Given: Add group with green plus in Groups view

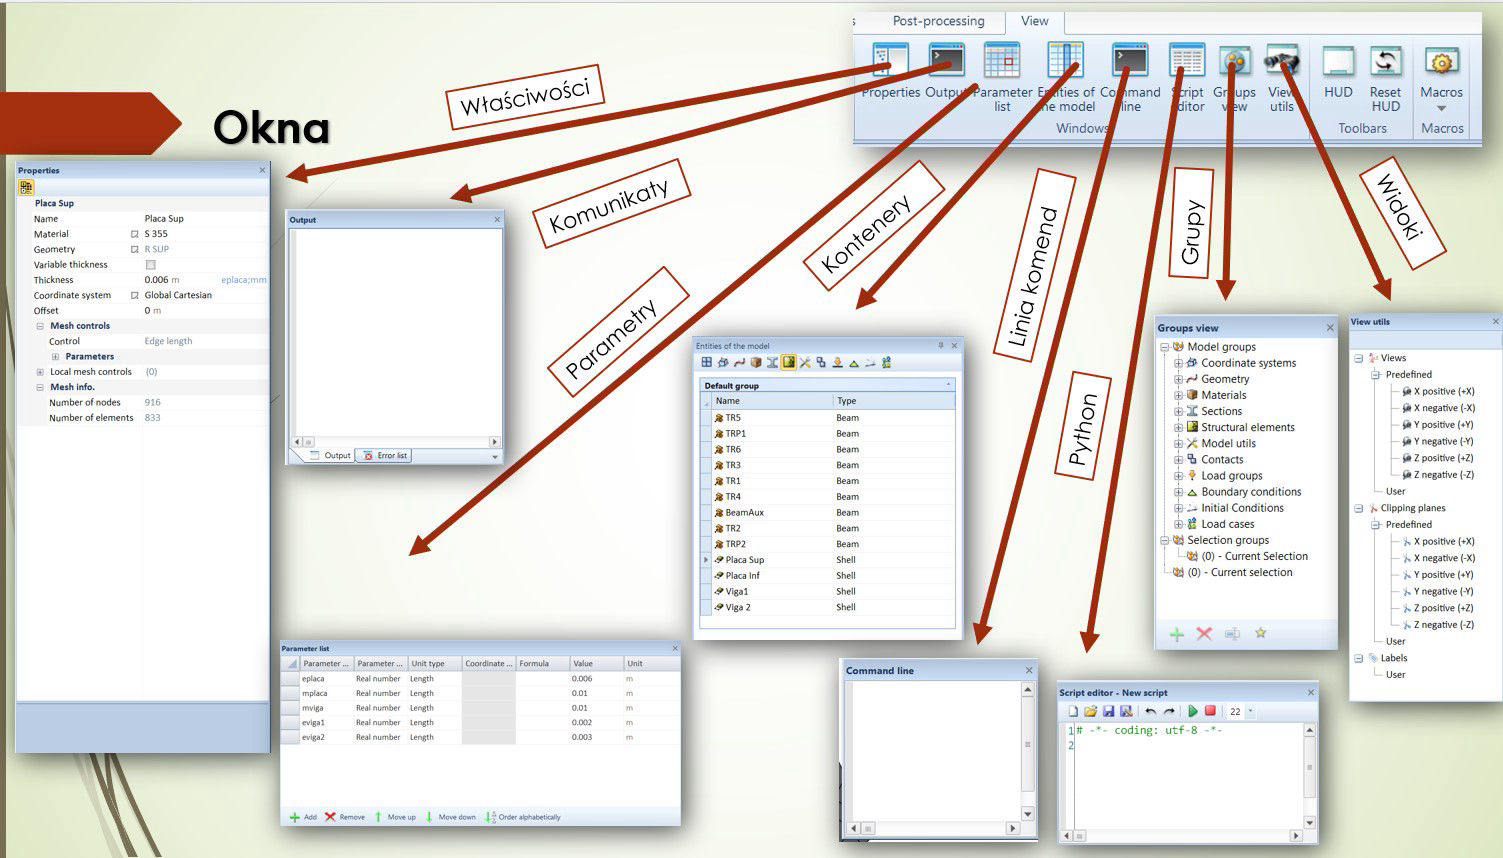Looking at the screenshot, I should click(1177, 634).
